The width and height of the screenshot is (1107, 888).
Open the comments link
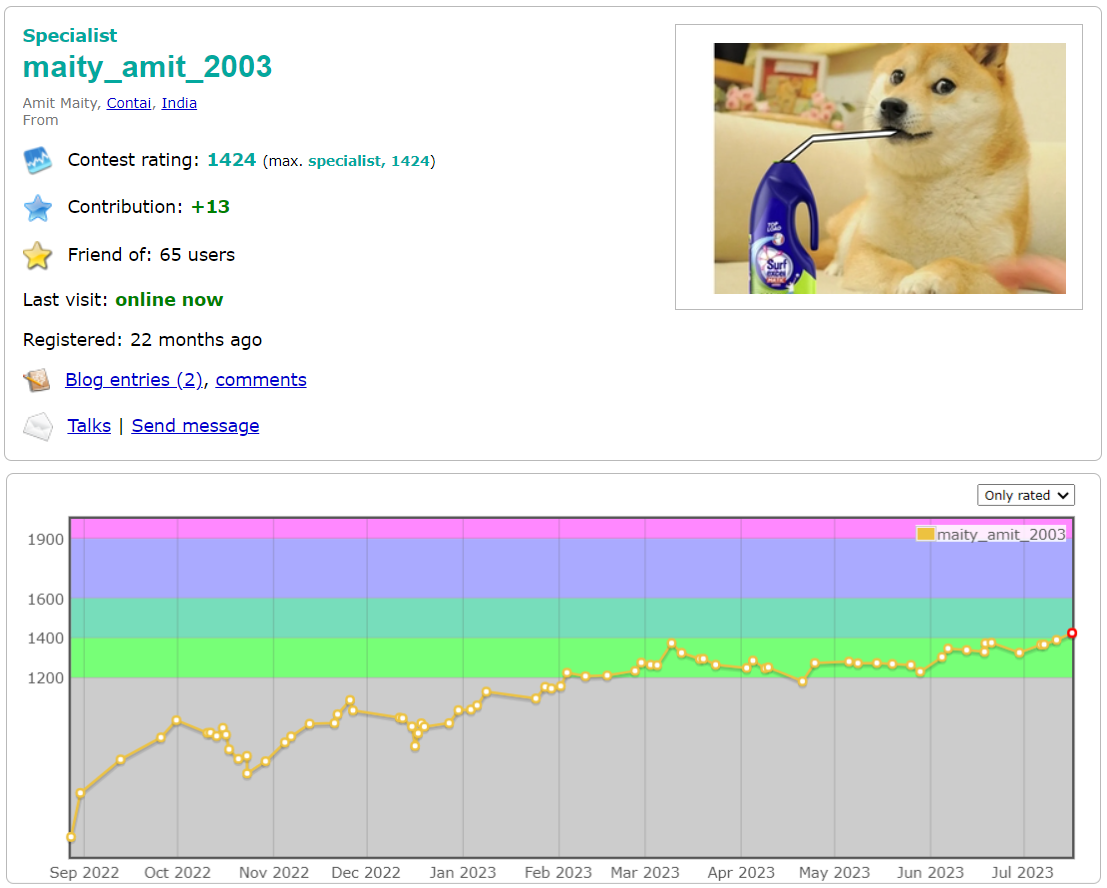coord(260,380)
